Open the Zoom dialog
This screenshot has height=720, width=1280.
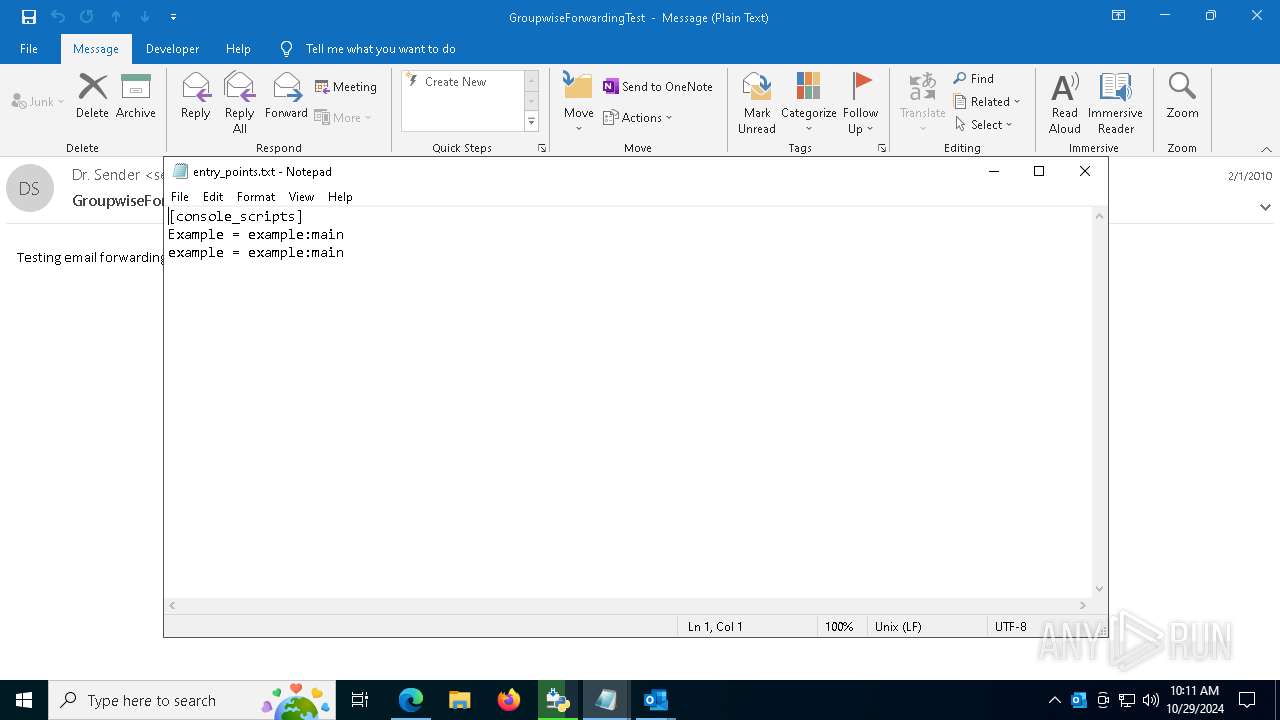pos(1182,96)
